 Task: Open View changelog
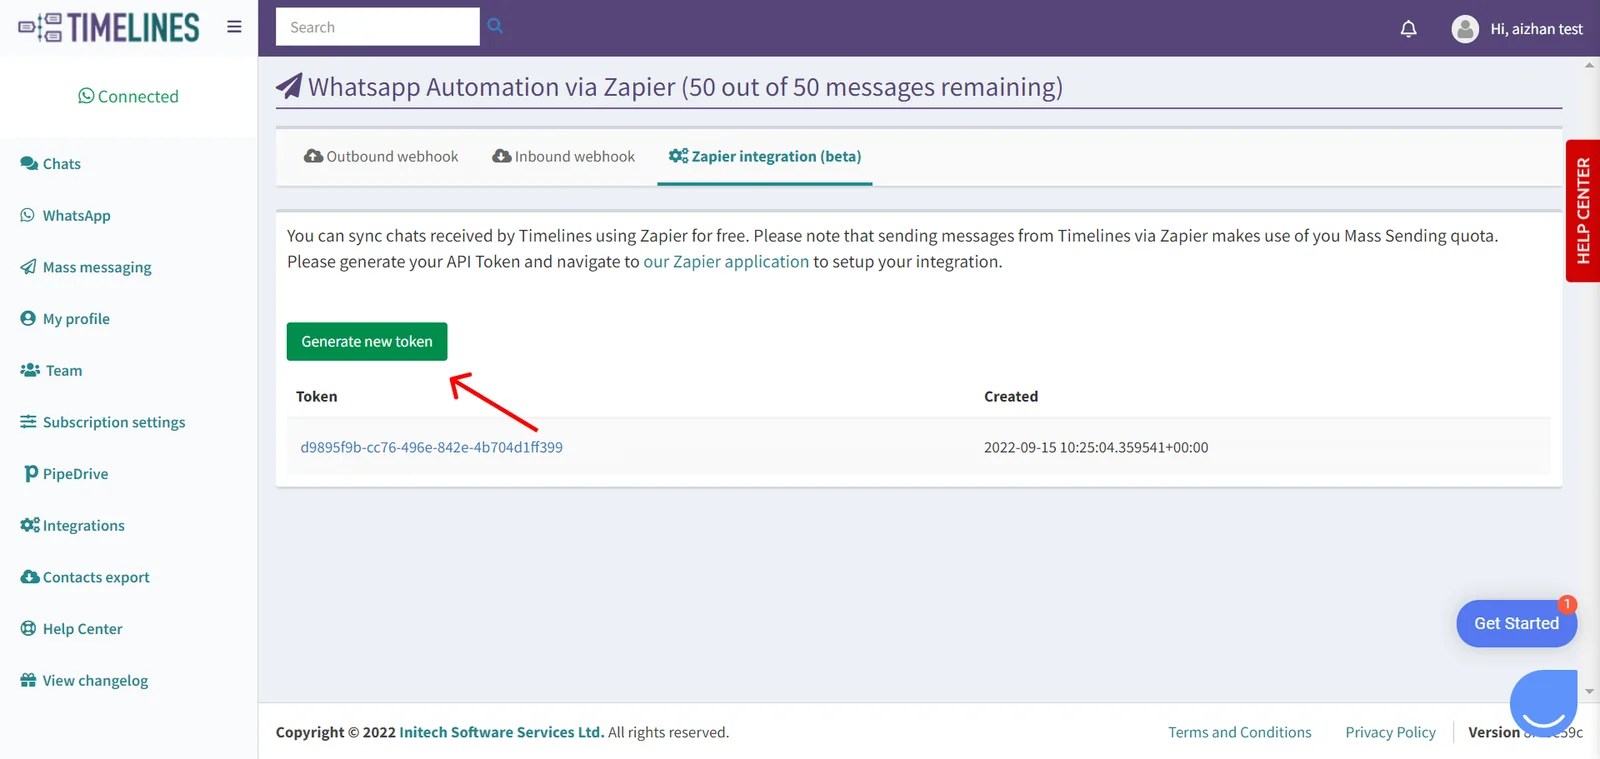(84, 681)
